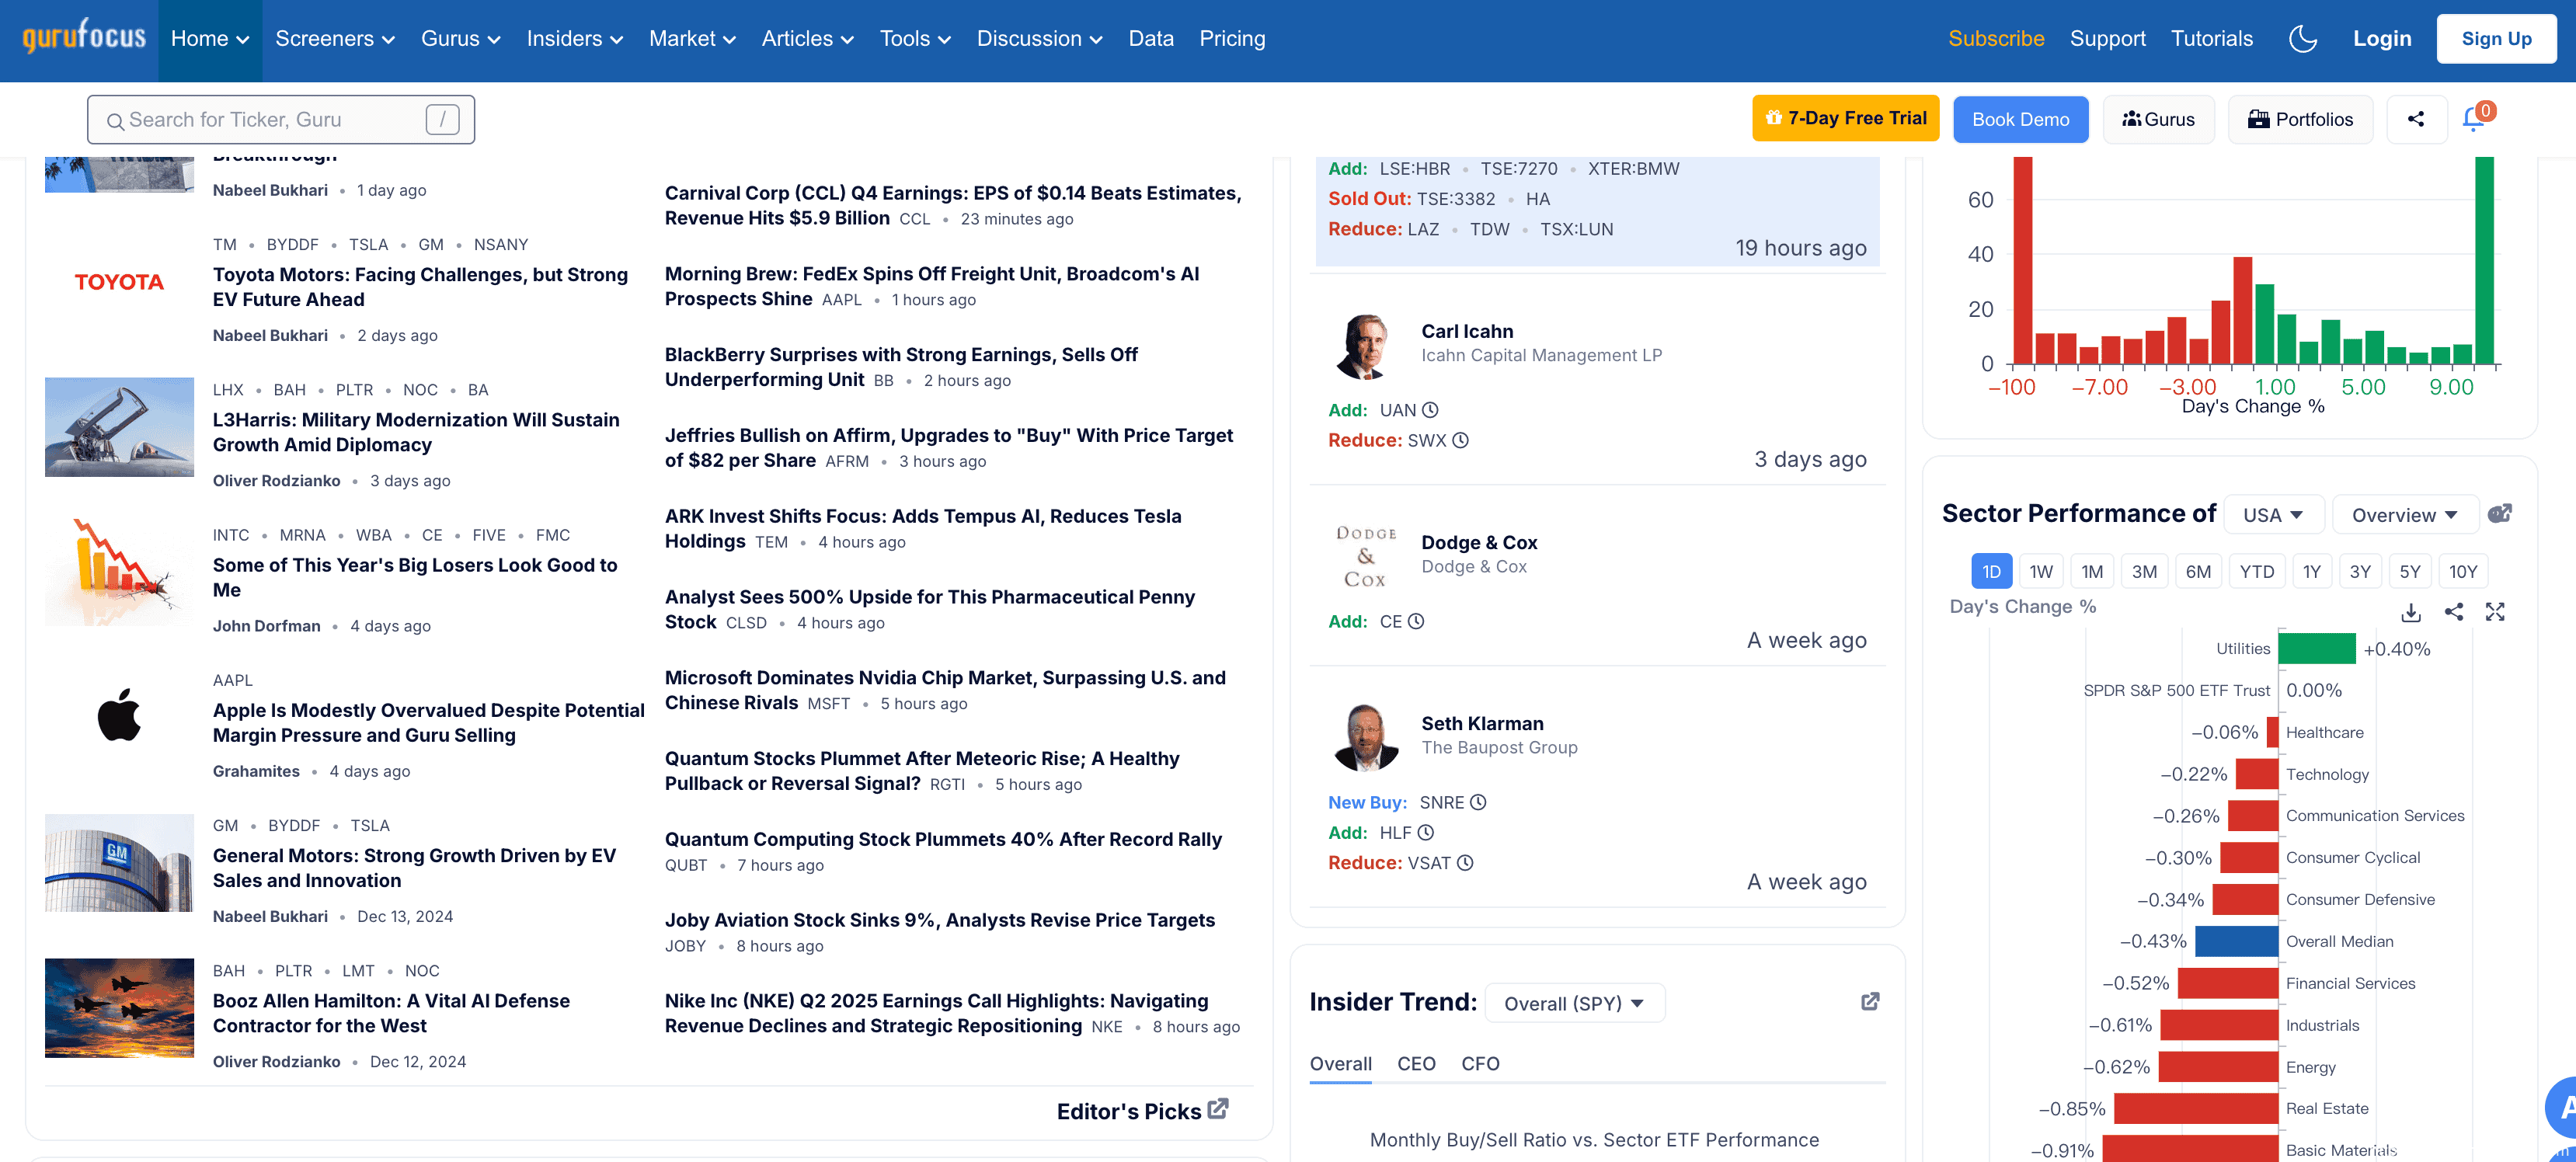Click the green Utilities performance bar
This screenshot has height=1162, width=2576.
coord(2316,649)
